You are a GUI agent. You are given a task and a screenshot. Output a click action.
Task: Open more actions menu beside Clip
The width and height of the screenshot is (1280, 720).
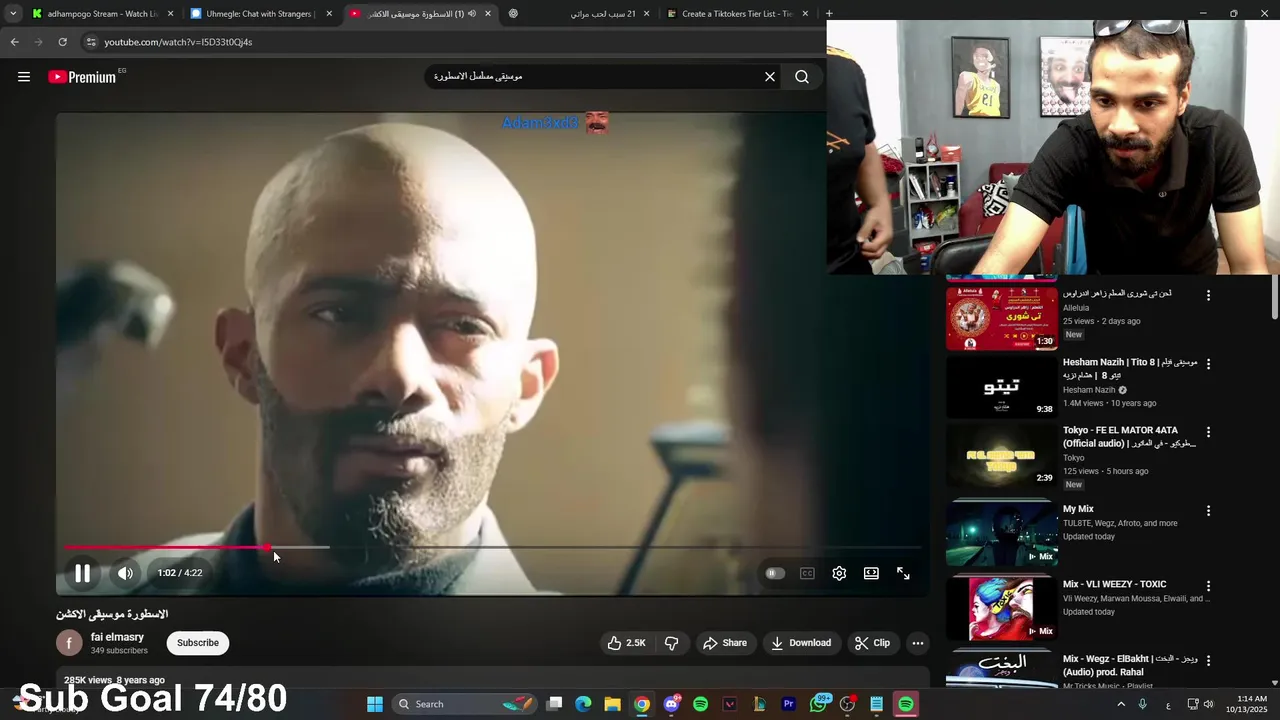pos(917,643)
